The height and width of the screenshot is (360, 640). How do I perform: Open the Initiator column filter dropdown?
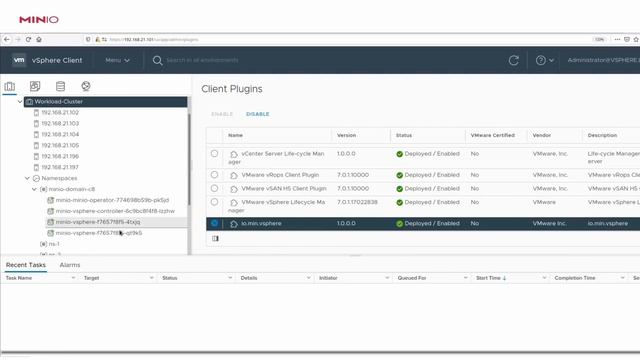(x=387, y=278)
